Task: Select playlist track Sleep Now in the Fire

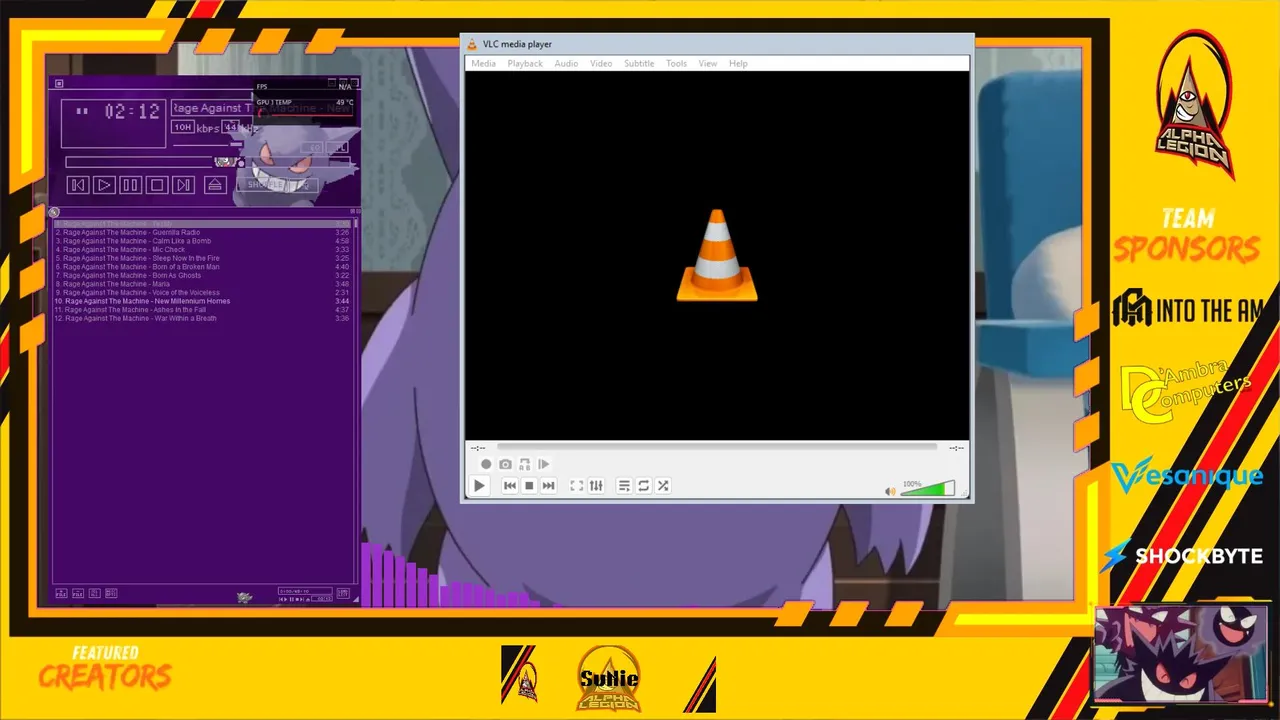Action: (x=202, y=258)
